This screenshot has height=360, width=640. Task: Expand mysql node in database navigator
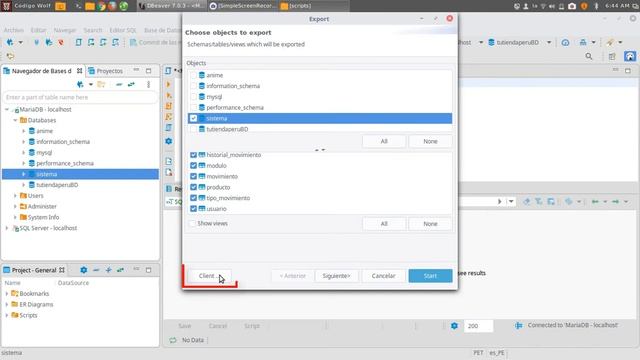24,153
